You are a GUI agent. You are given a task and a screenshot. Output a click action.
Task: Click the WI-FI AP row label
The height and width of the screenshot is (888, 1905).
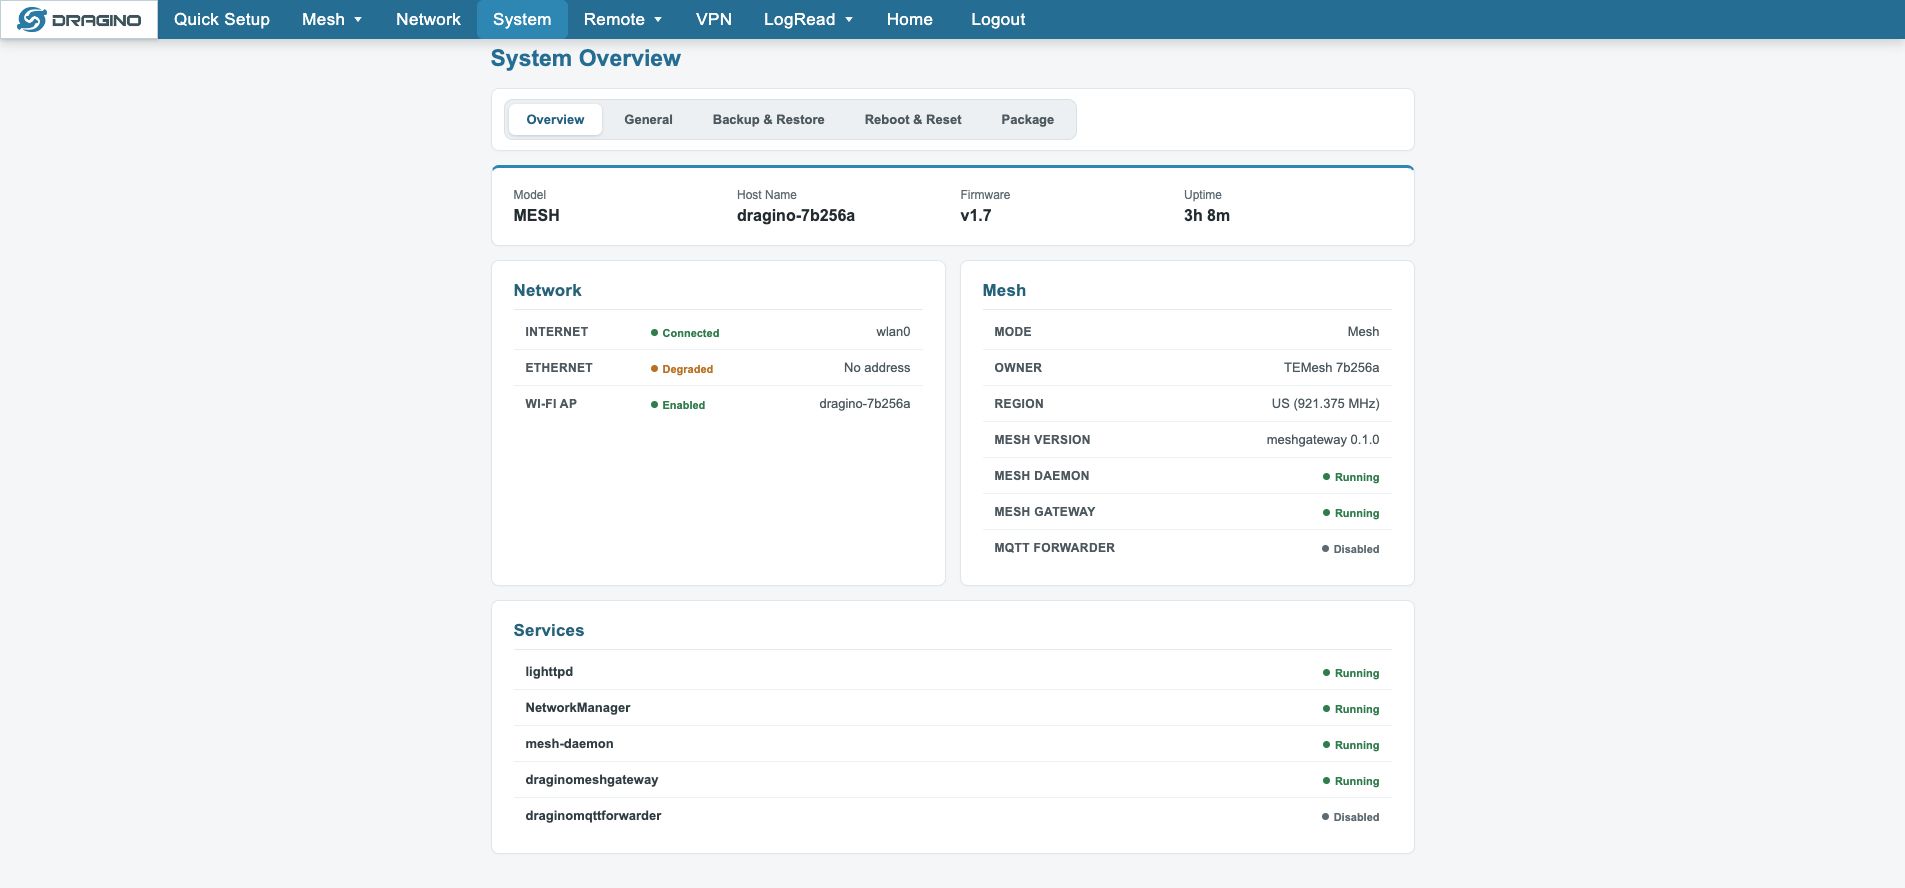tap(551, 404)
